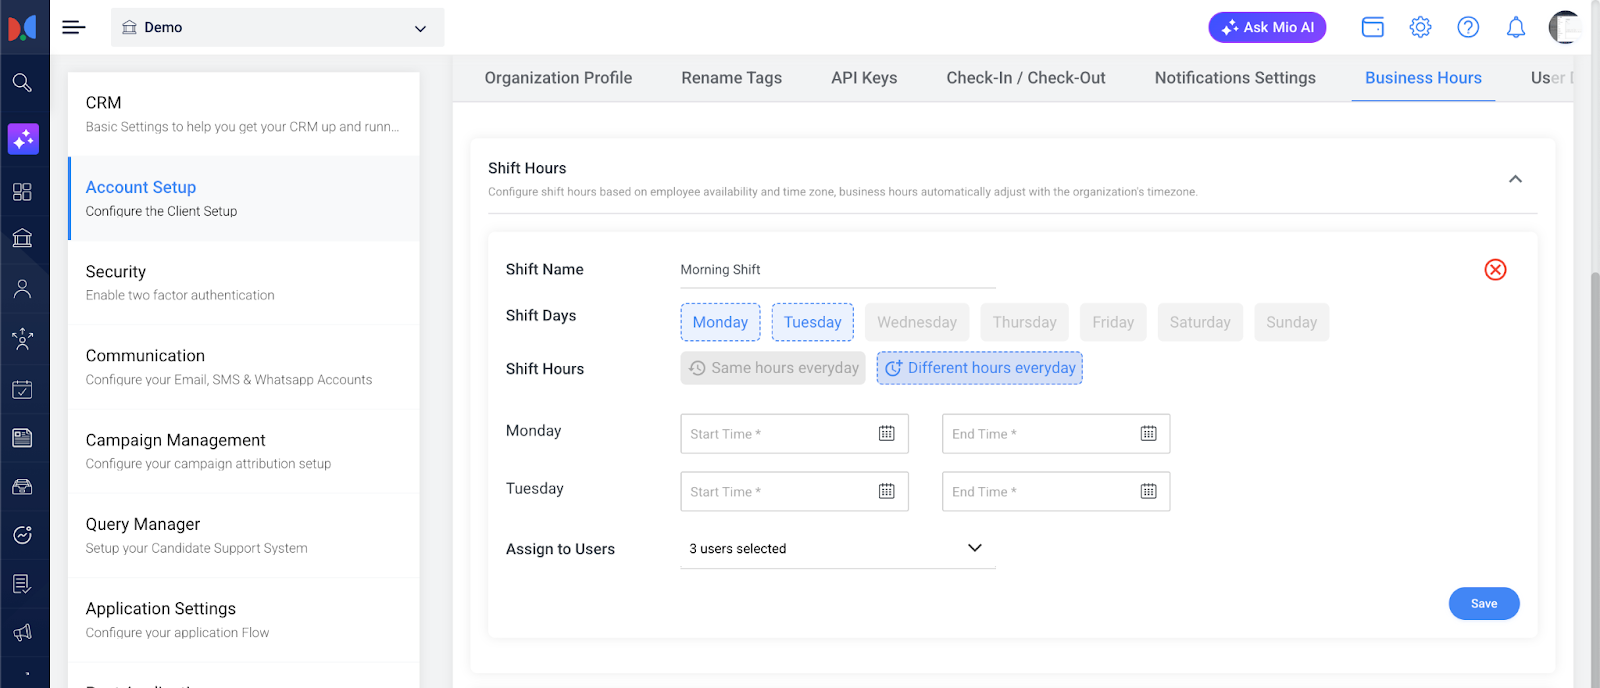Enable Wednesday as a shift day
Image resolution: width=1600 pixels, height=688 pixels.
pos(916,322)
